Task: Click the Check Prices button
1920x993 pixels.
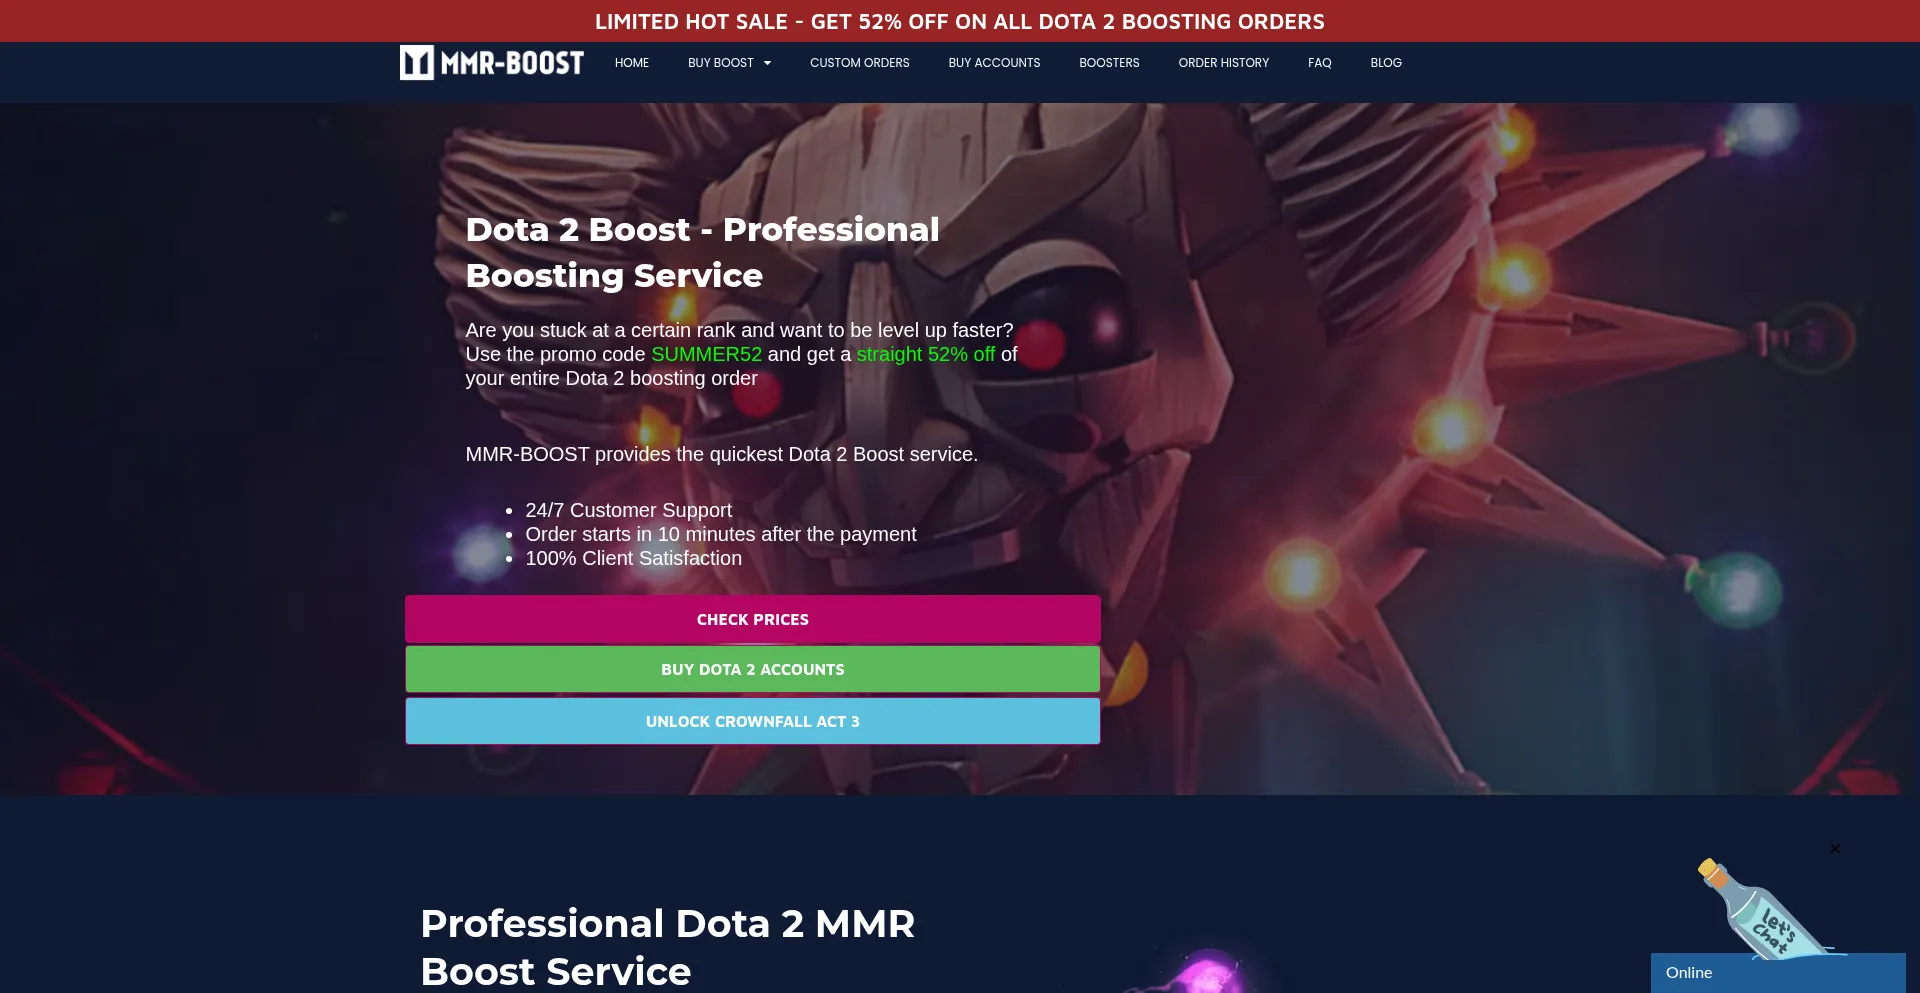Action: click(x=753, y=619)
